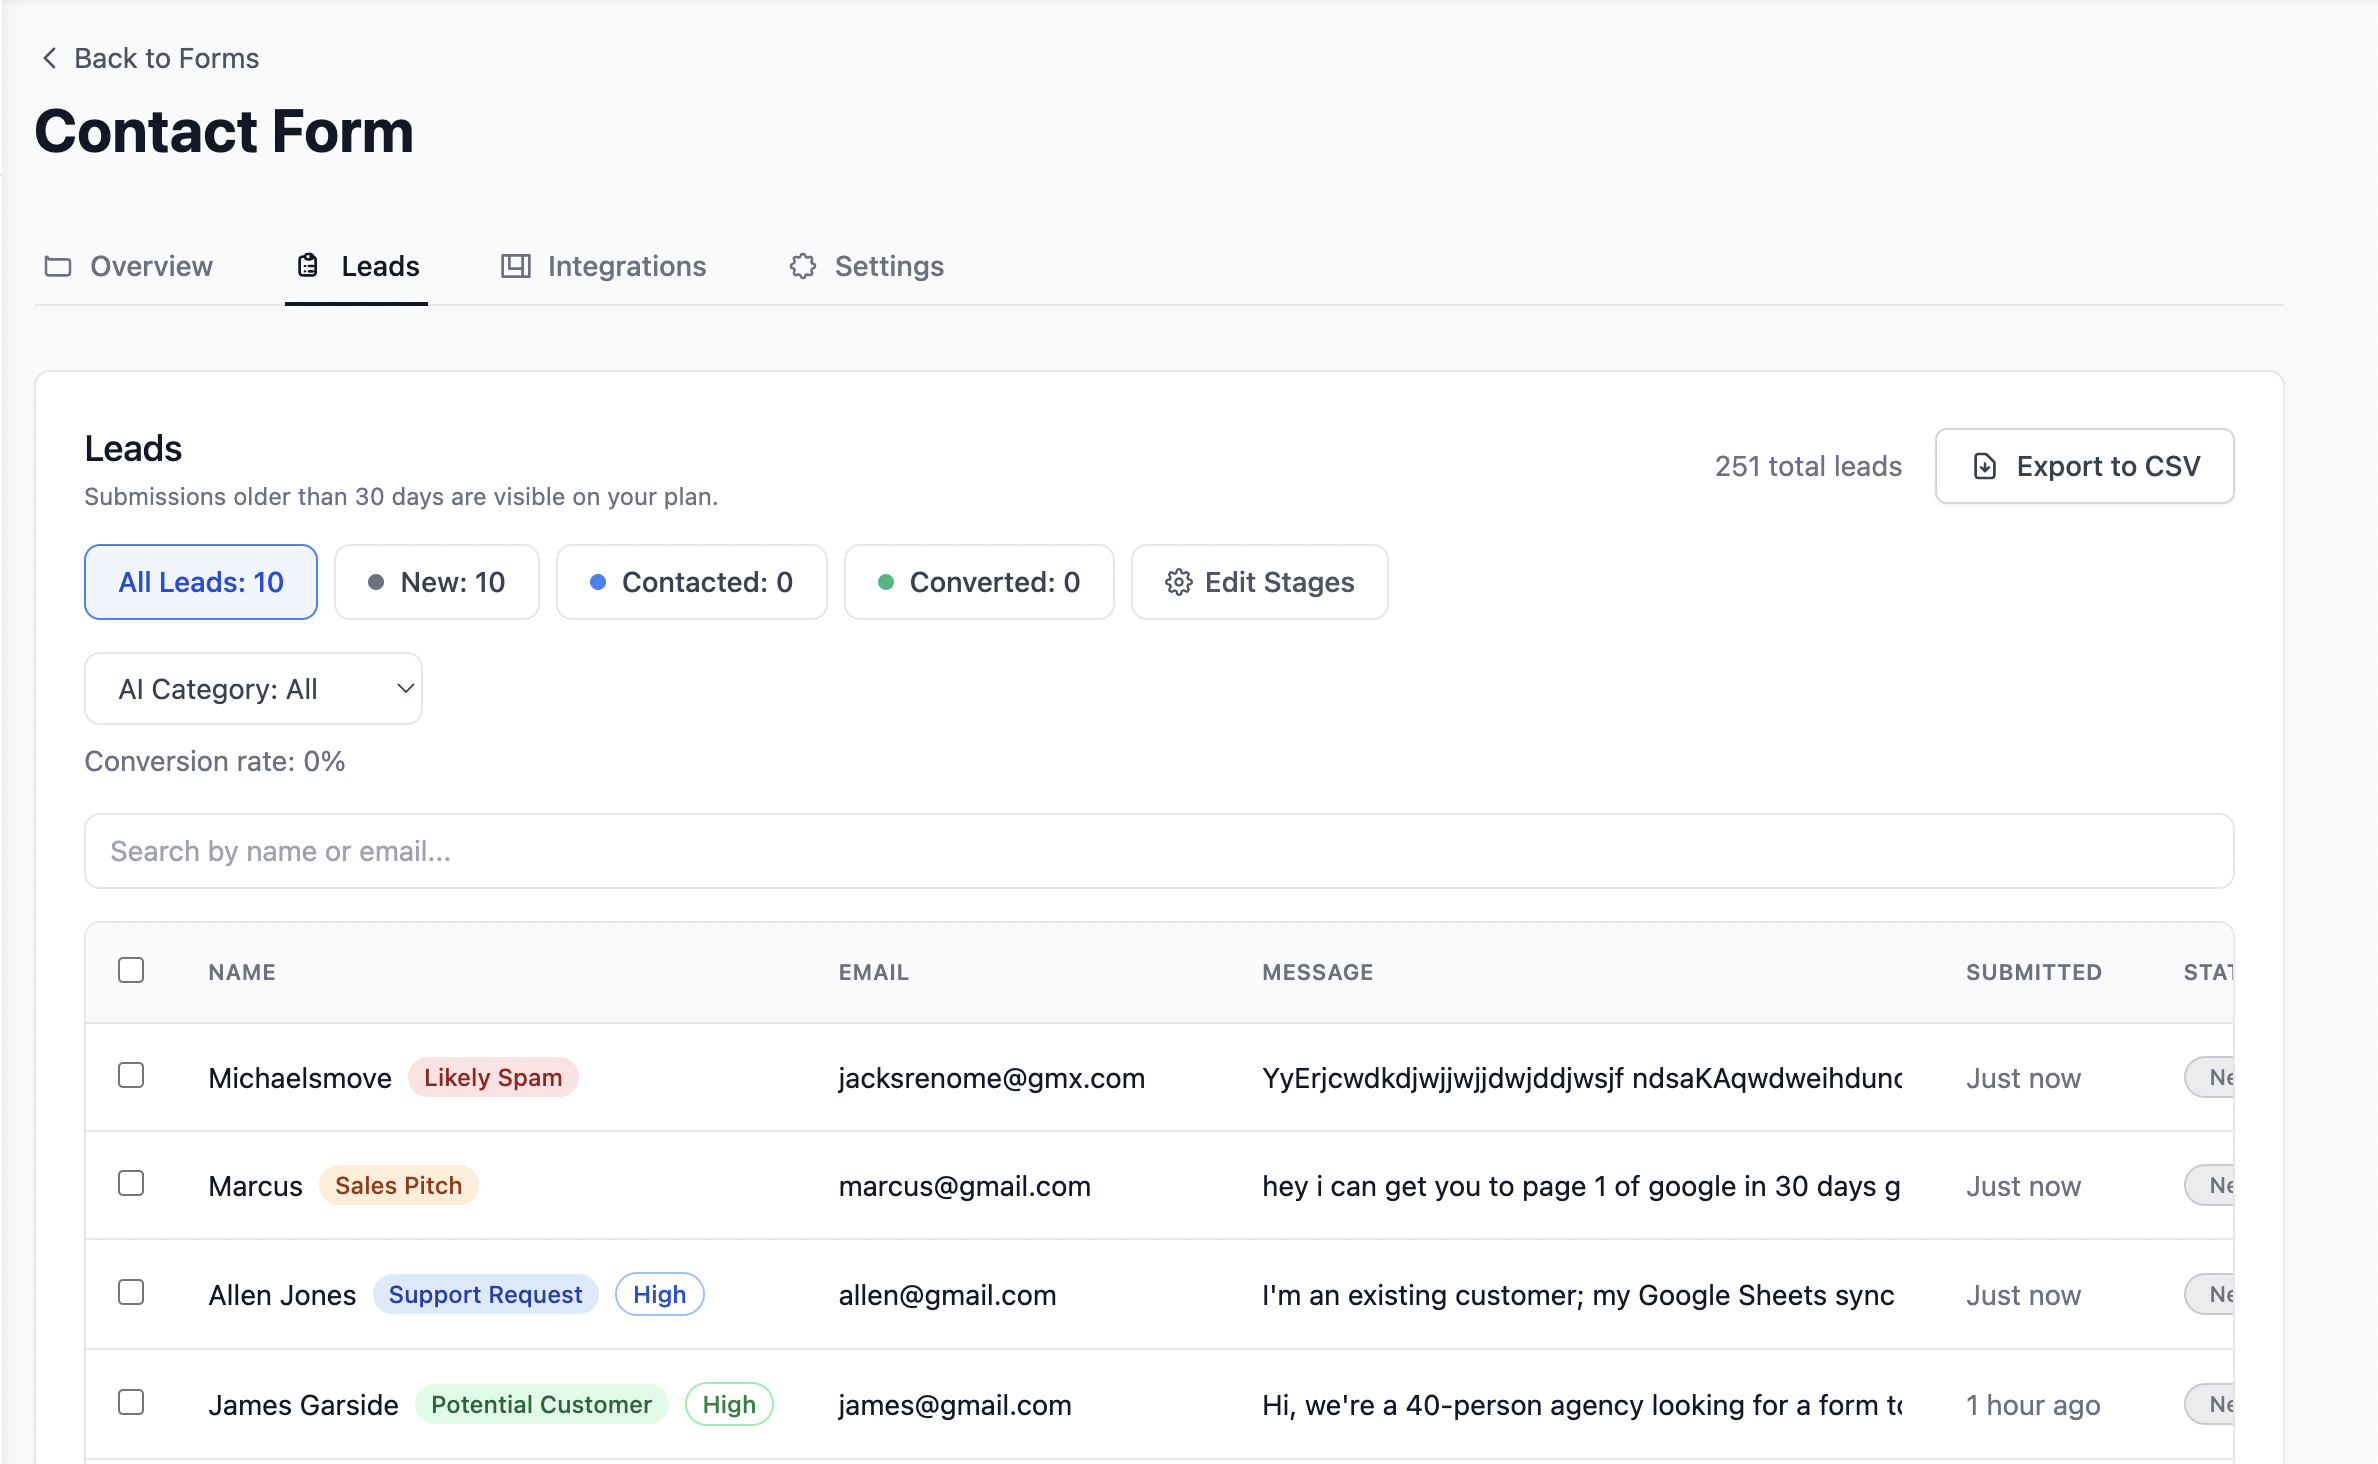Image resolution: width=2378 pixels, height=1464 pixels.
Task: Click the Leads clipboard icon
Action: tap(308, 265)
